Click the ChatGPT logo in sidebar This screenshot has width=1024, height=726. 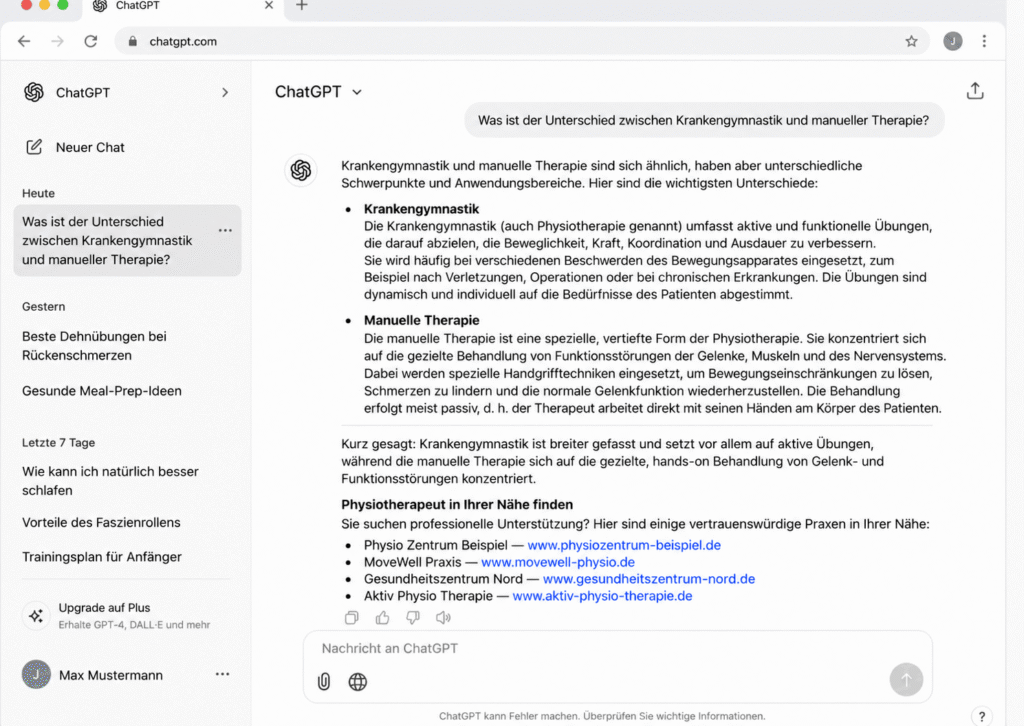point(34,92)
